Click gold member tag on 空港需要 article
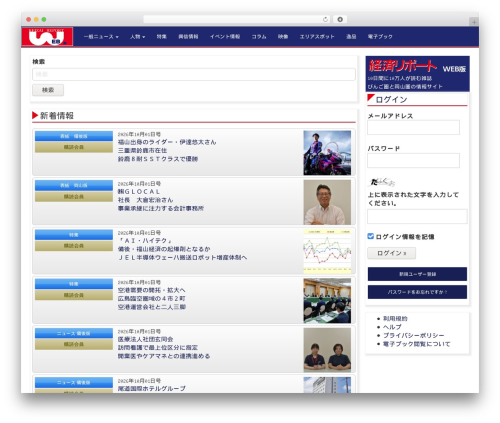Image resolution: width=500 pixels, height=423 pixels. click(74, 295)
